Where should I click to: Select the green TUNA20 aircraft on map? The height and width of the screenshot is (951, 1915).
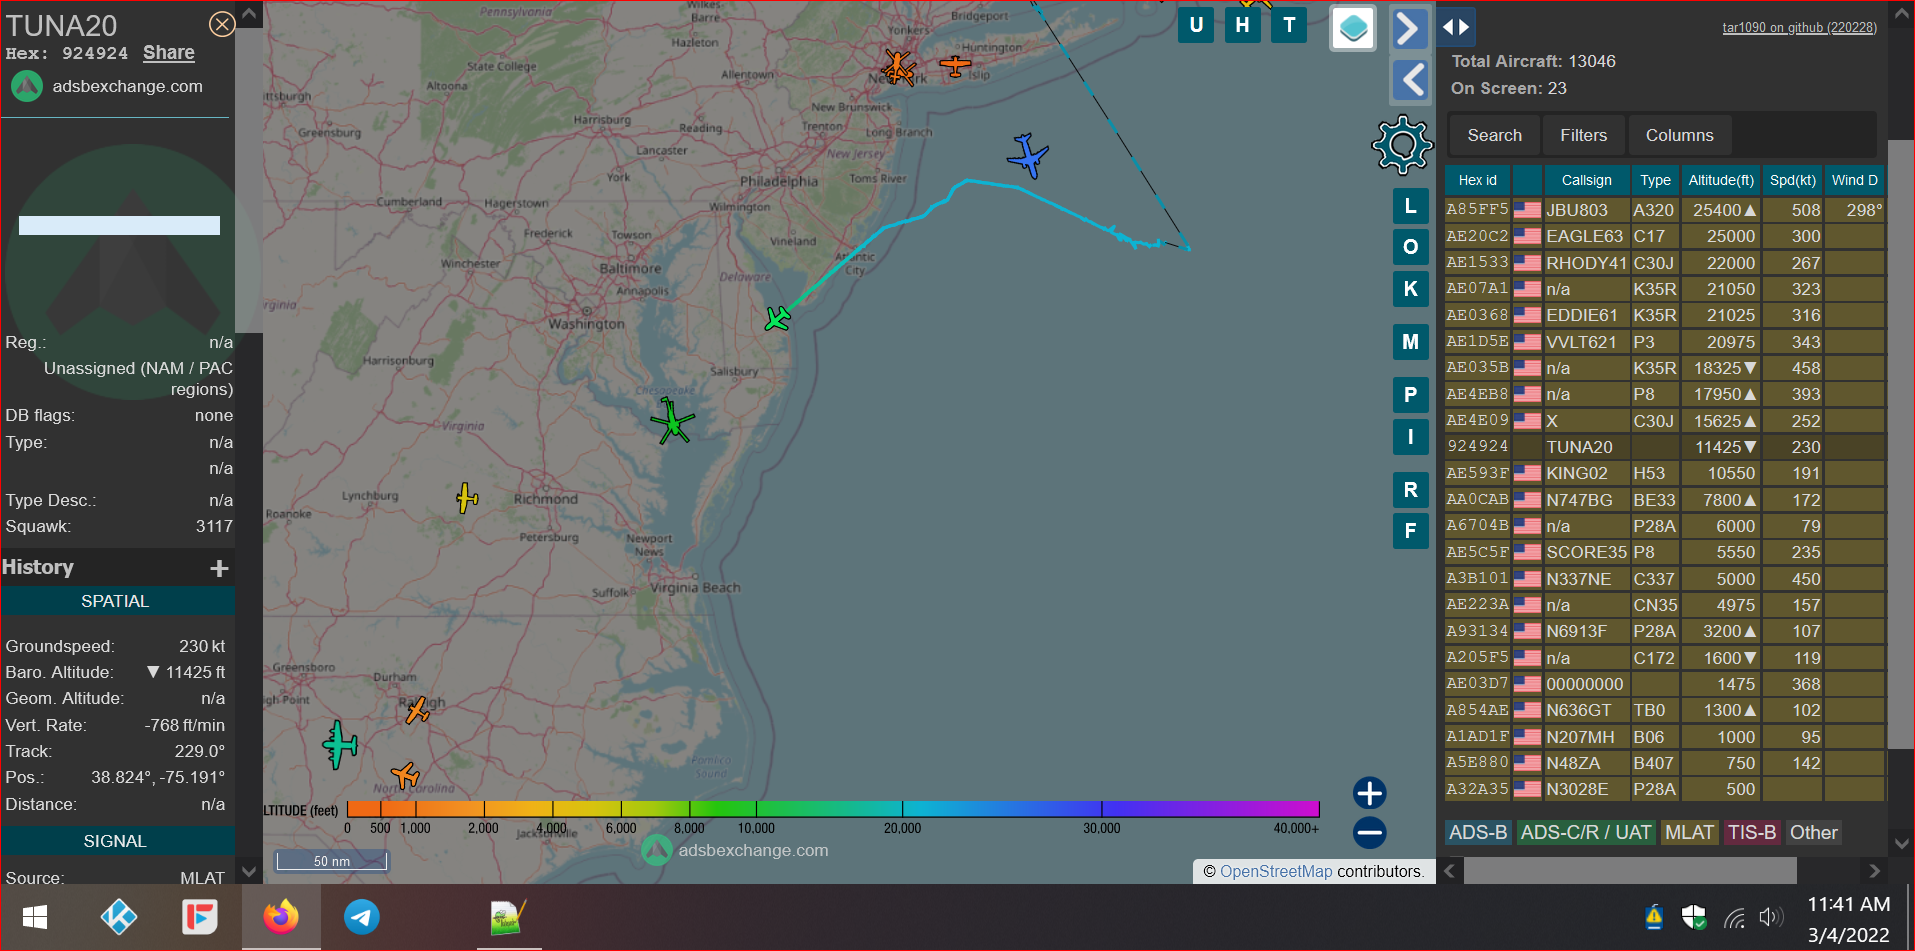point(777,319)
